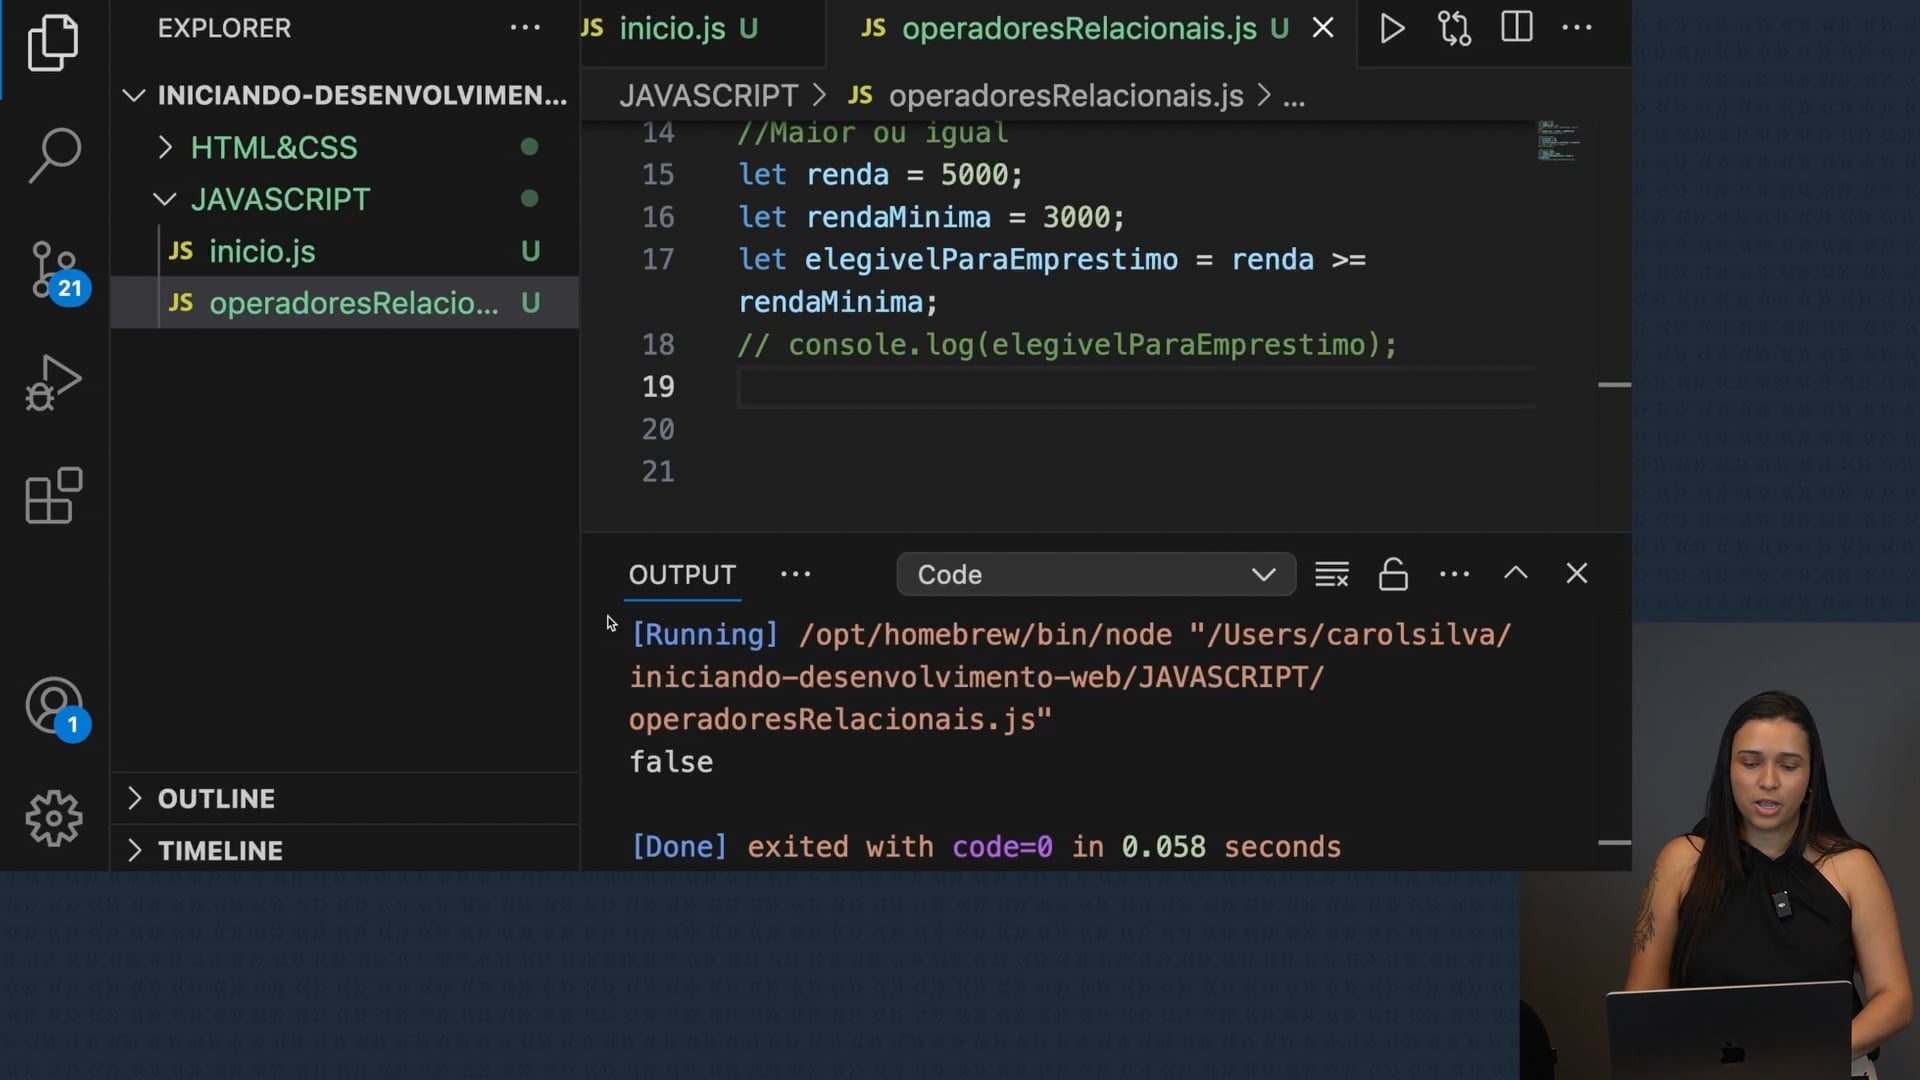This screenshot has width=1920, height=1080.
Task: Expand the OUTLINE section
Action: [216, 799]
